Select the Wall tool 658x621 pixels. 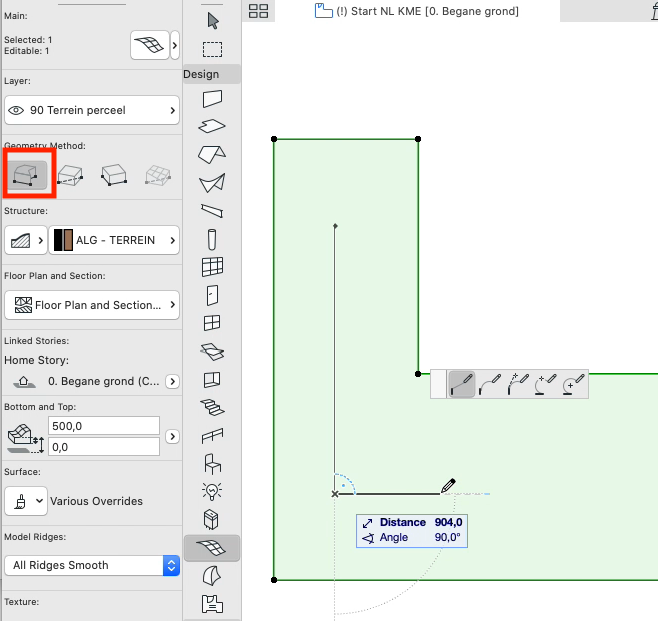click(x=212, y=99)
